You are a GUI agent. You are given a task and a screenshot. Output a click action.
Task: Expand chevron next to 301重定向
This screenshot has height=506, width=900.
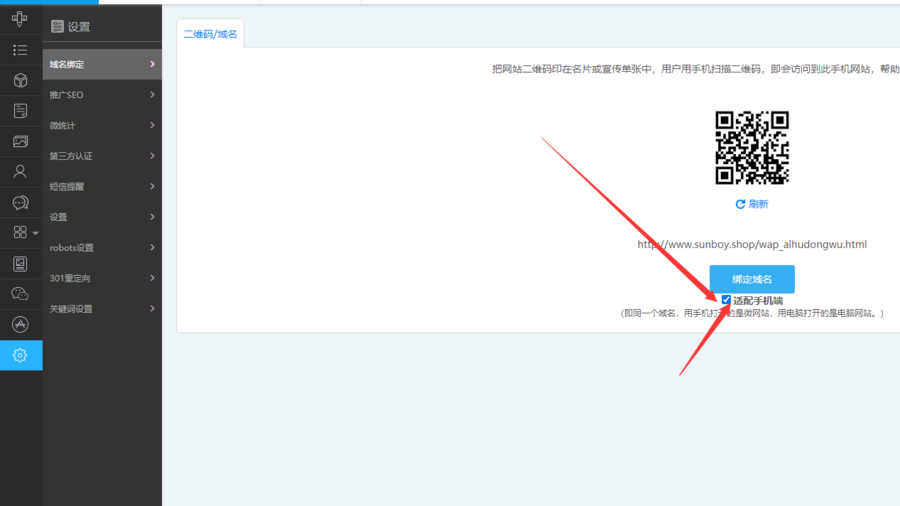tap(152, 278)
